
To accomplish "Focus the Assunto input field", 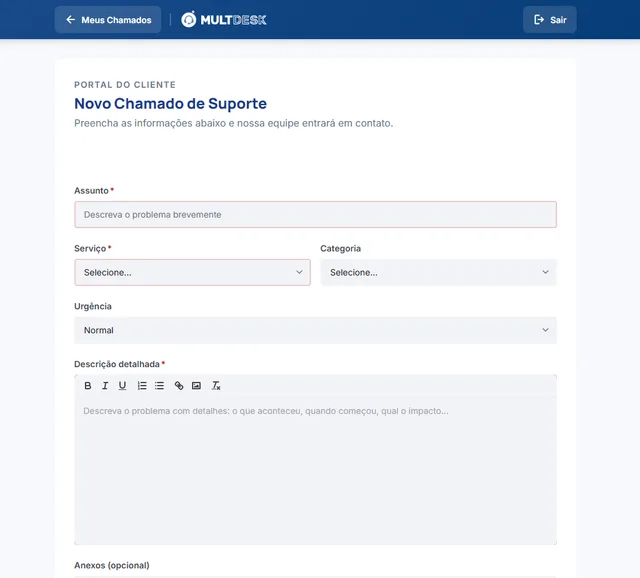I will click(x=316, y=215).
